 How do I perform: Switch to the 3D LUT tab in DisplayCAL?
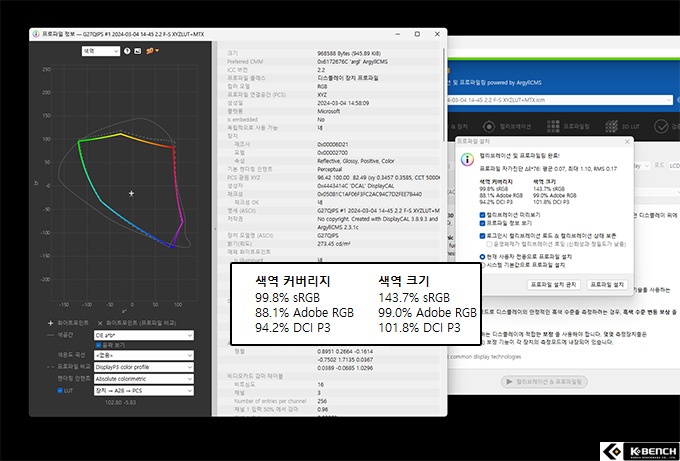622,127
